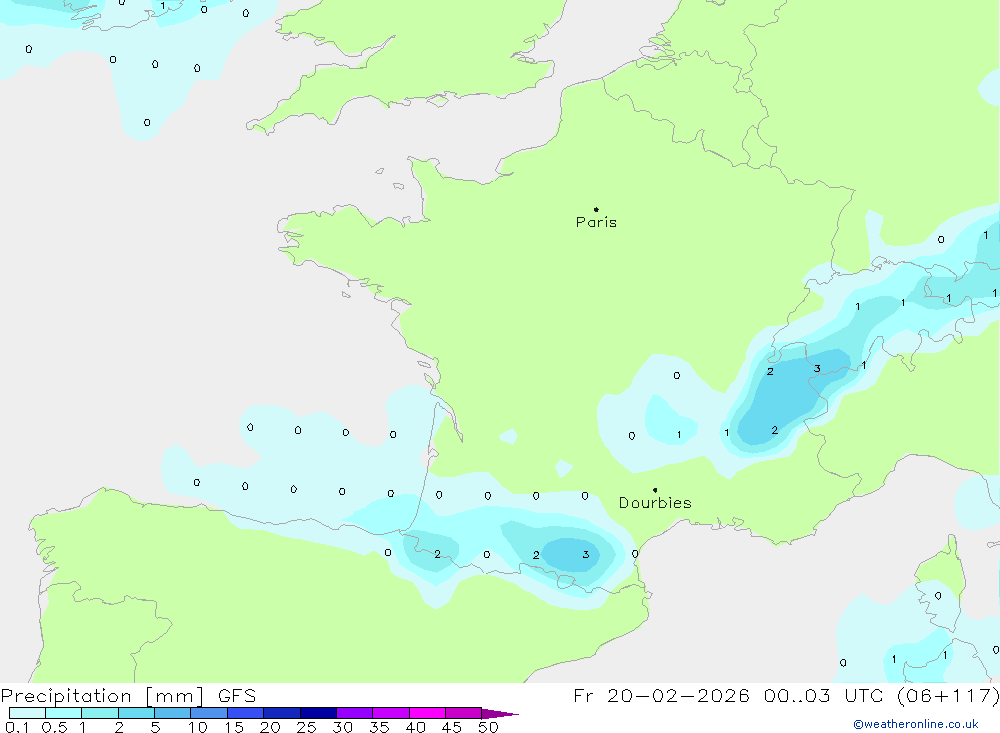Click the legend value '0.5'
The image size is (1000, 733).
[x=54, y=727]
